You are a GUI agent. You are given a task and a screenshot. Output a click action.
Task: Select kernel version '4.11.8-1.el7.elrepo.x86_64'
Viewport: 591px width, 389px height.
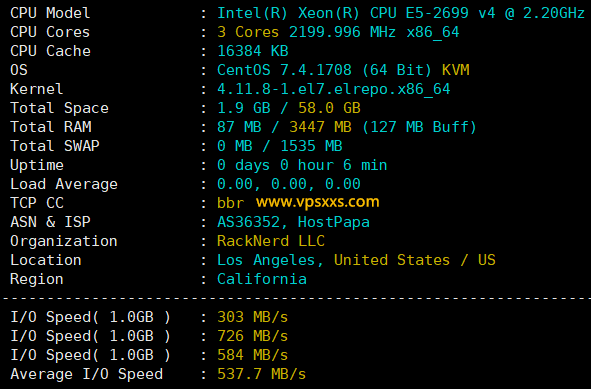click(x=334, y=89)
